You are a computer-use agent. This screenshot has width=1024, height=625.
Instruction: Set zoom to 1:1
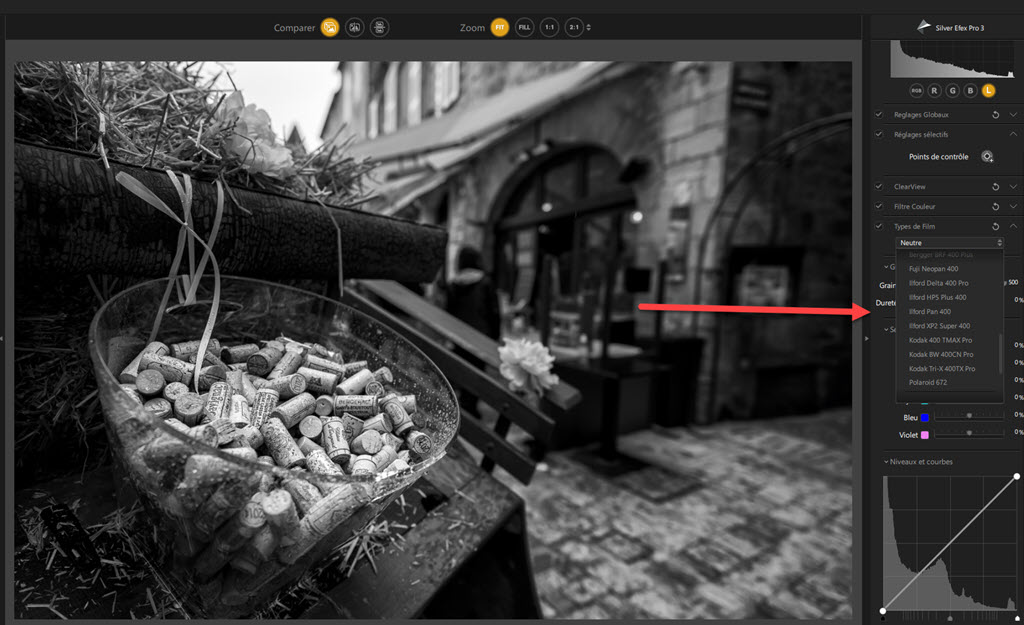549,27
